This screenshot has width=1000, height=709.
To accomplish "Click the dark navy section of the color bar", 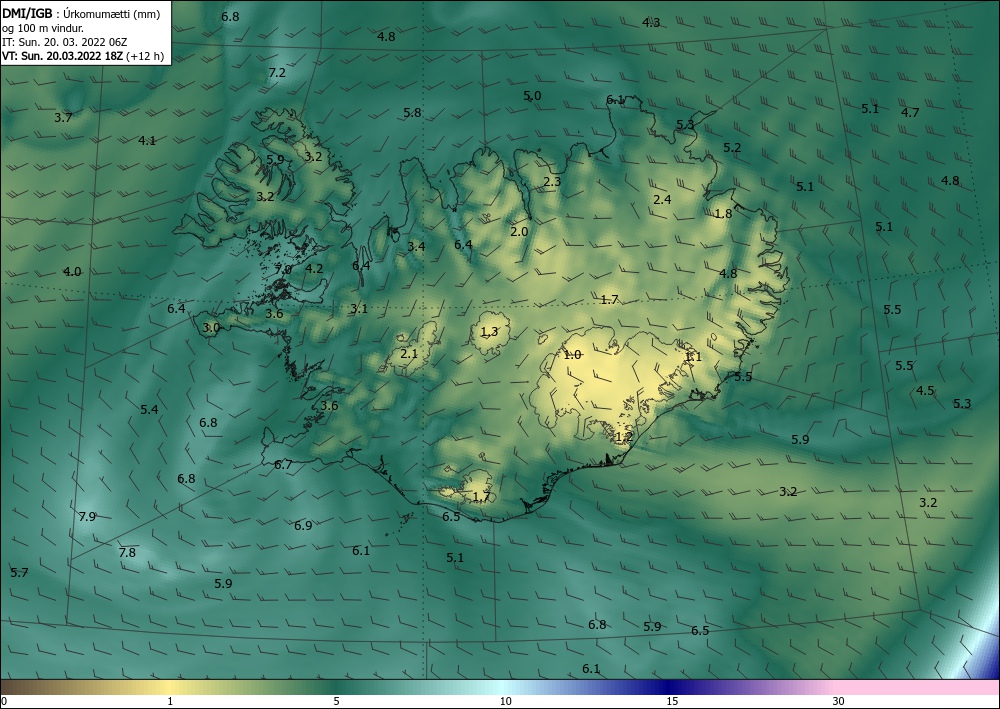I will (x=670, y=687).
